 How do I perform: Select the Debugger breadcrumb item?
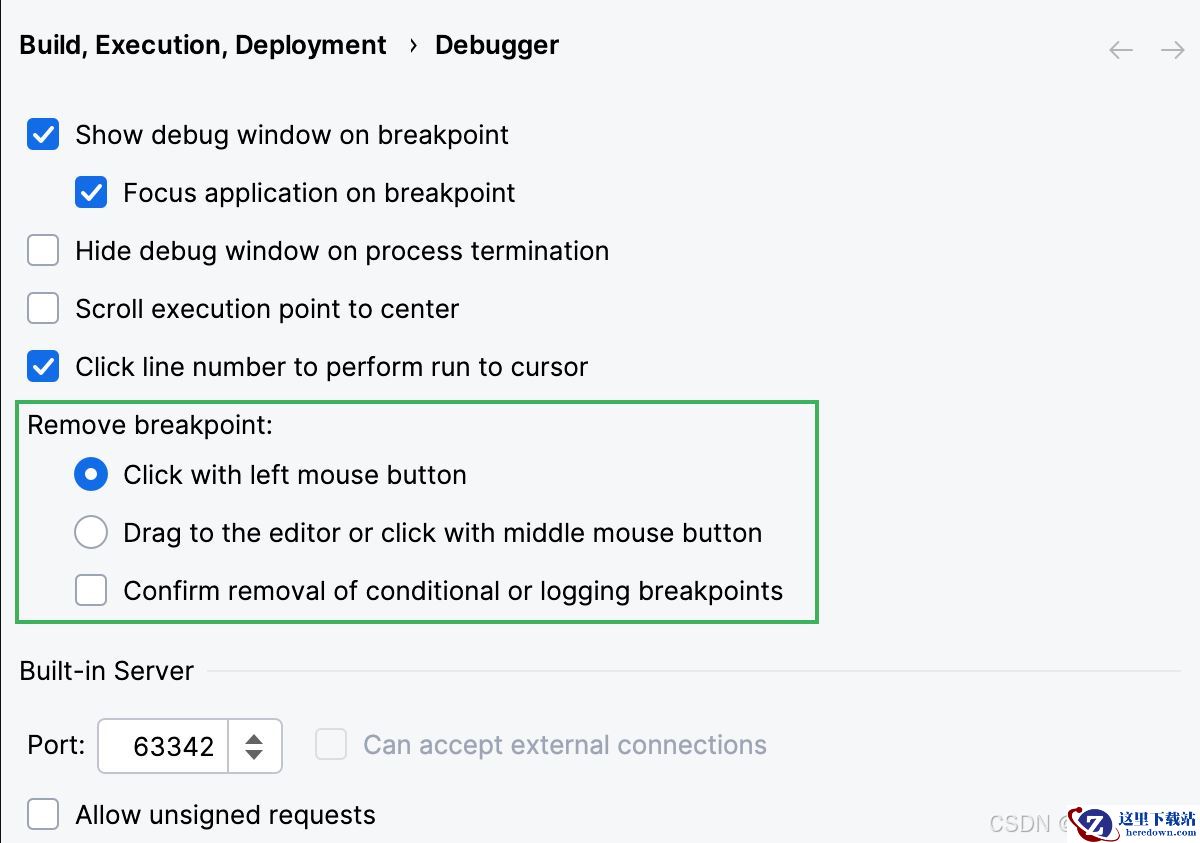tap(497, 46)
